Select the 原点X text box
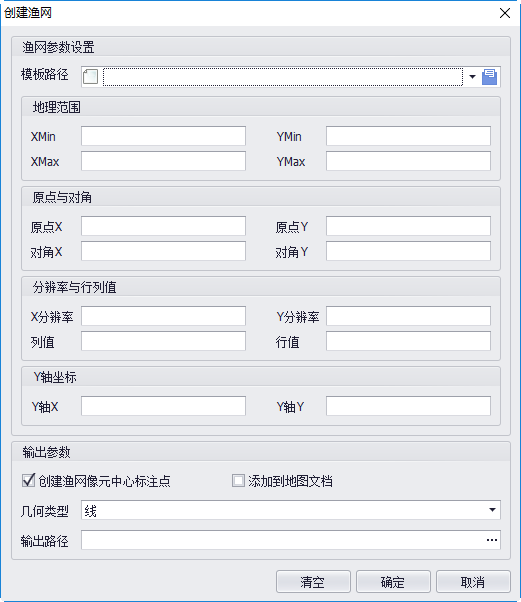 163,226
